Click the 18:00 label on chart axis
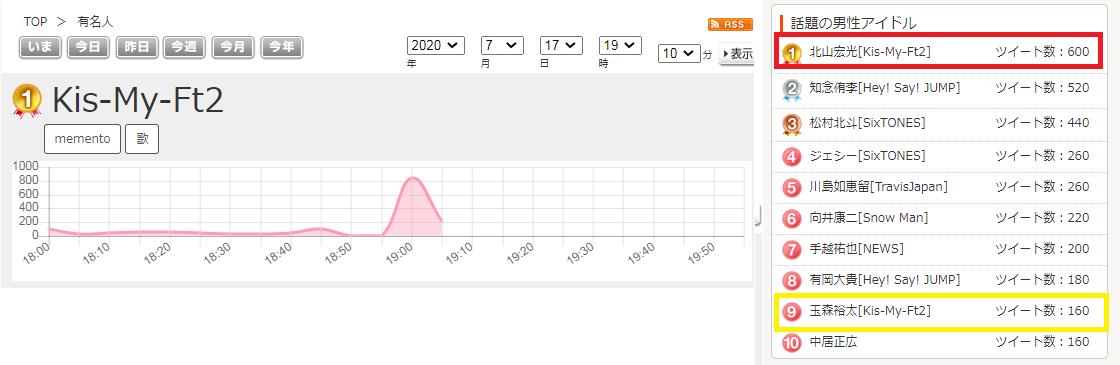The image size is (1120, 365). pyautogui.click(x=37, y=253)
